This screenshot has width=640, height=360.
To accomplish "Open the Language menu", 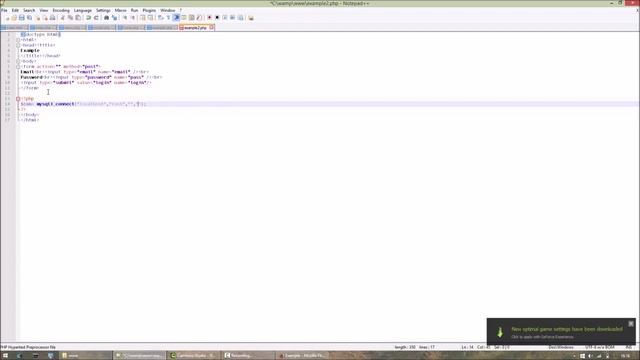I will click(x=83, y=10).
